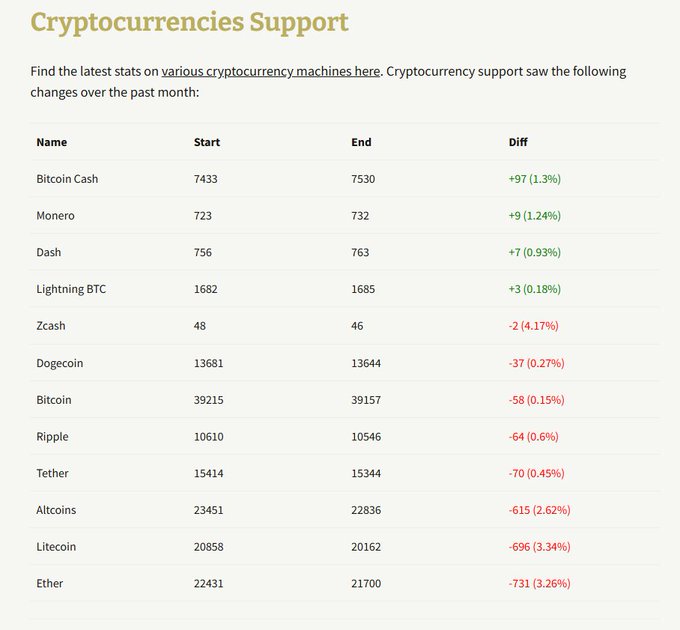
Task: Click the Name column header
Action: pos(52,142)
